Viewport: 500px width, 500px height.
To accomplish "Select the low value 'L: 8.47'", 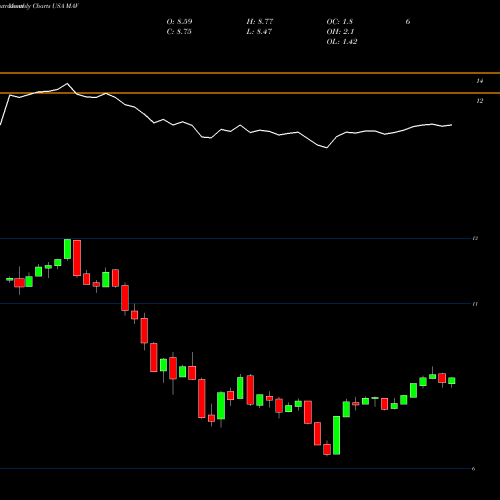I will [x=259, y=32].
